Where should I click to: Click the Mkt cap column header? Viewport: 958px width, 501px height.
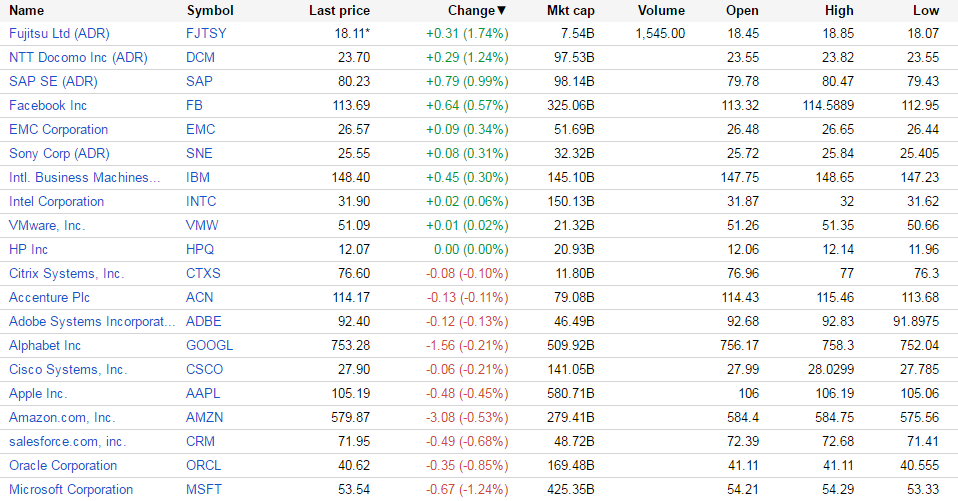pyautogui.click(x=571, y=10)
